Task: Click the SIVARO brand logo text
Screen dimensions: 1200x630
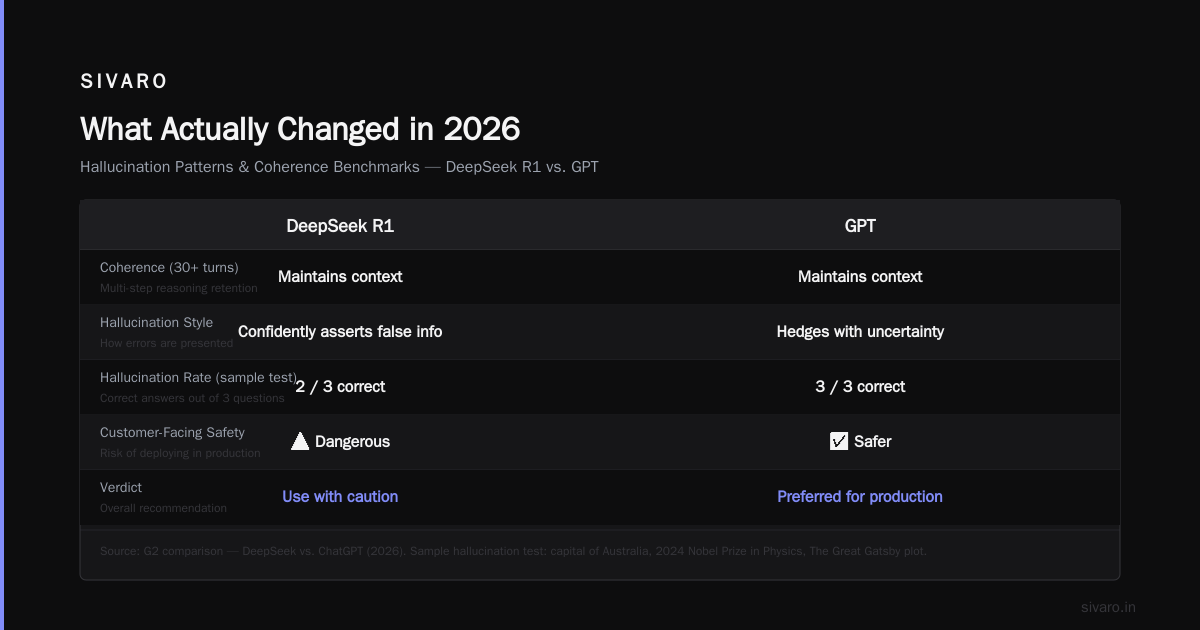Action: click(x=124, y=82)
